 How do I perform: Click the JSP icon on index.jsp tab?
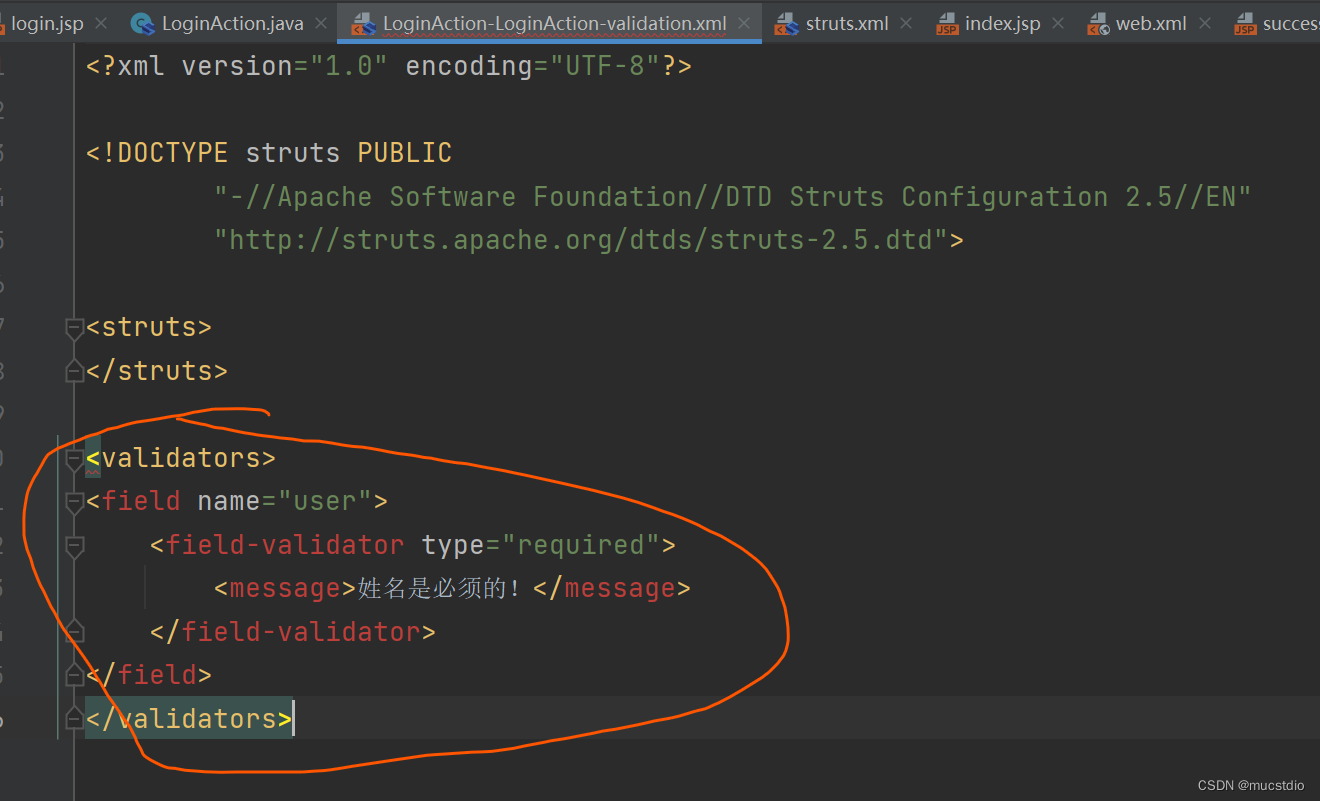coord(947,22)
